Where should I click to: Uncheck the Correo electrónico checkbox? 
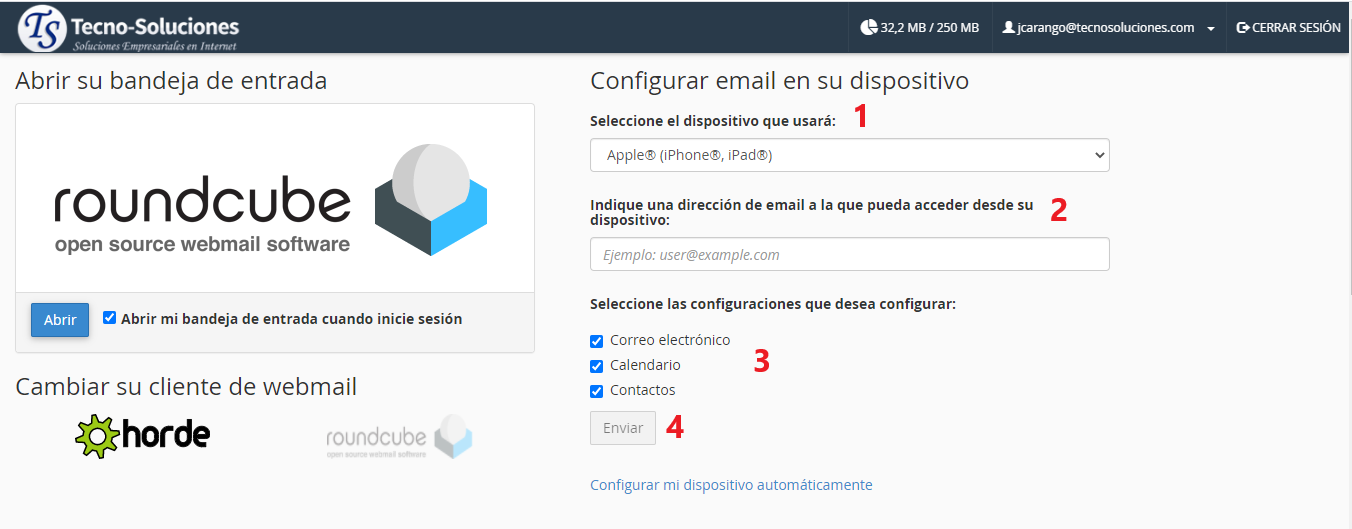597,341
